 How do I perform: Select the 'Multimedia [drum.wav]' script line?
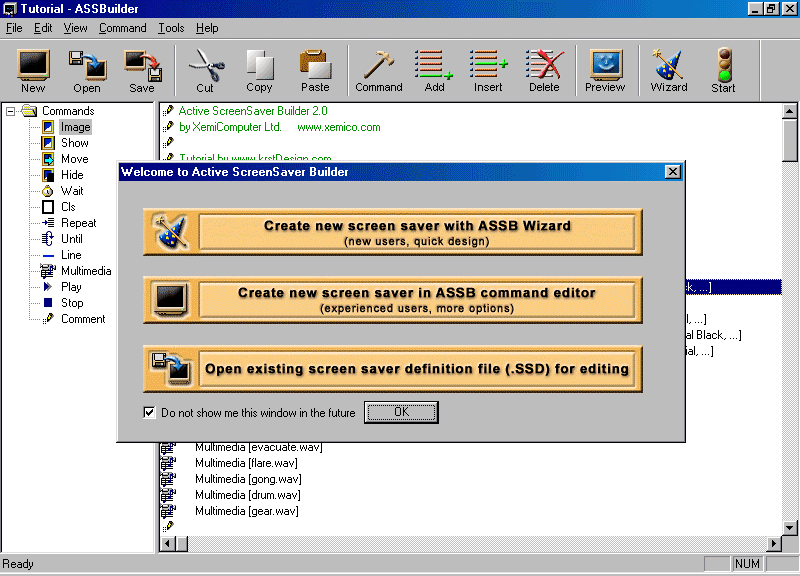(x=247, y=495)
